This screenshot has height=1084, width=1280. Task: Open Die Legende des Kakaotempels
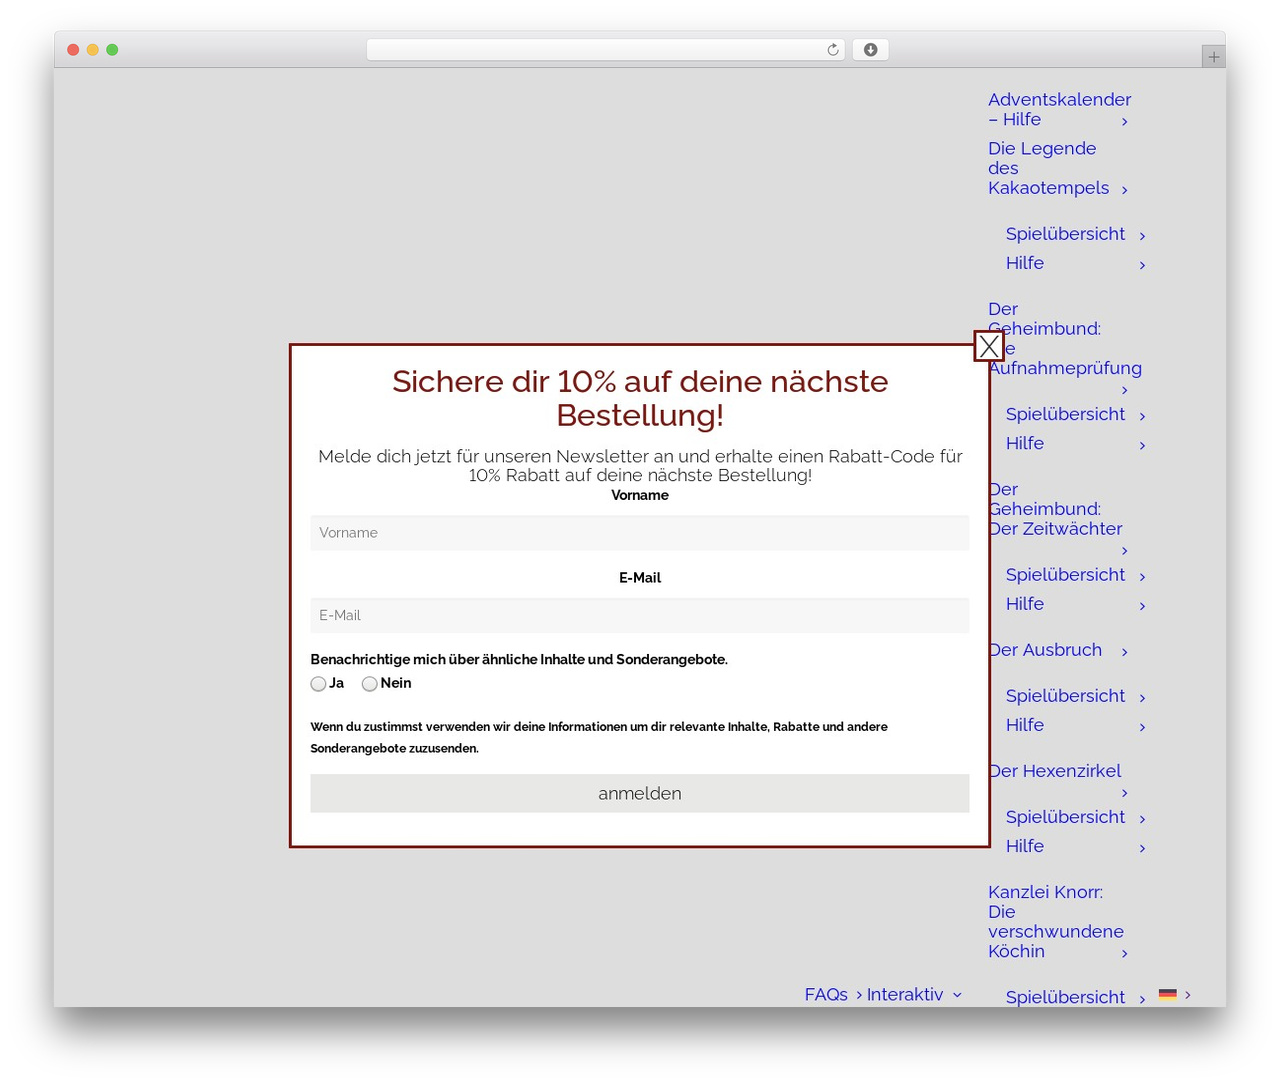point(1049,168)
